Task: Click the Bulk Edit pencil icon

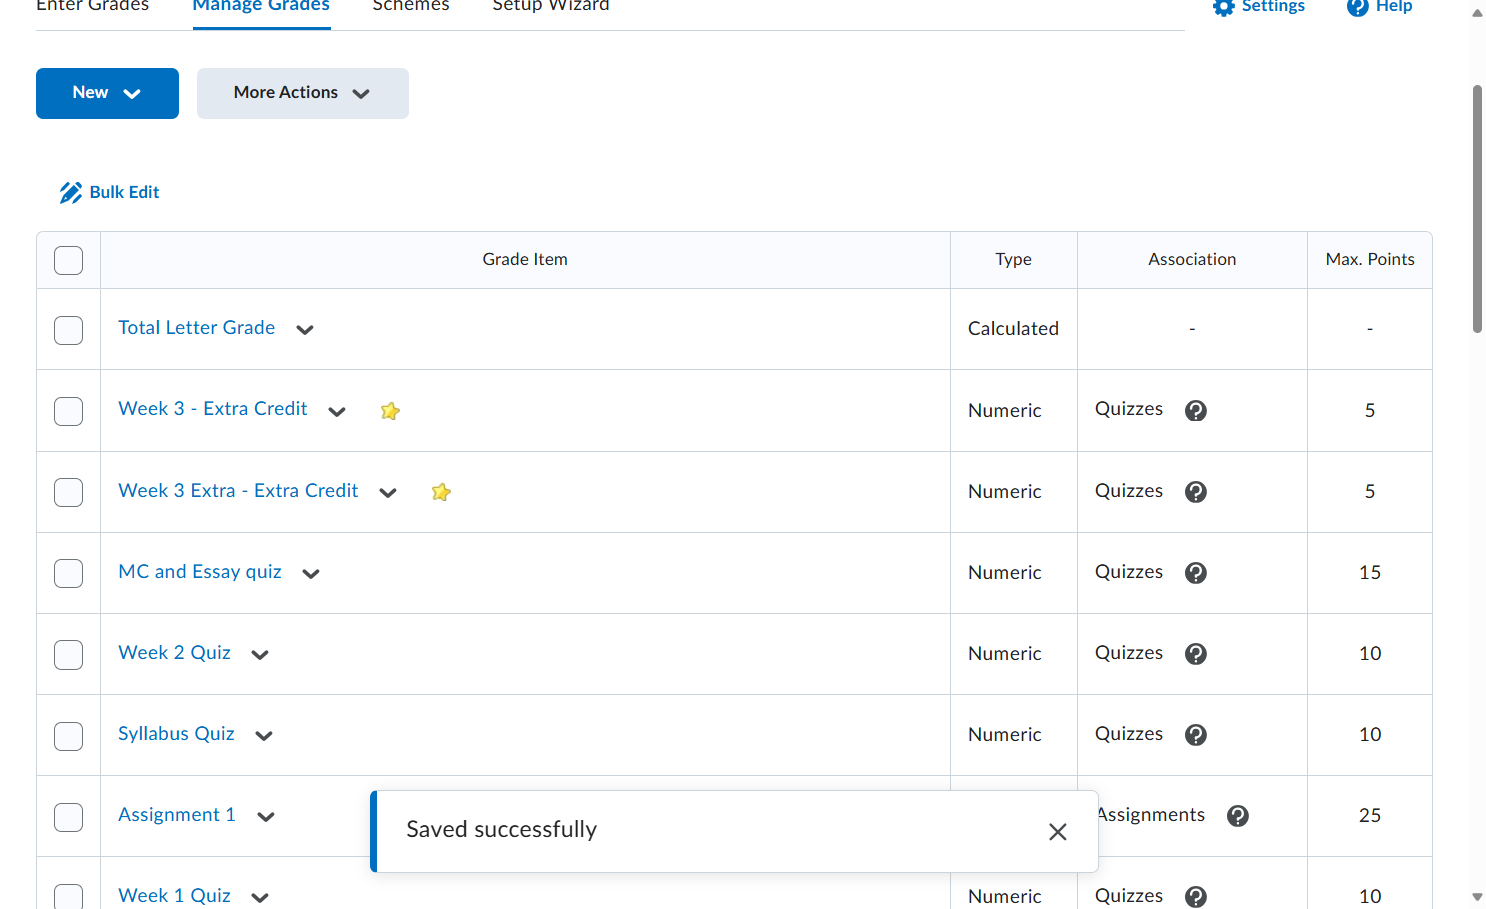Action: tap(71, 193)
